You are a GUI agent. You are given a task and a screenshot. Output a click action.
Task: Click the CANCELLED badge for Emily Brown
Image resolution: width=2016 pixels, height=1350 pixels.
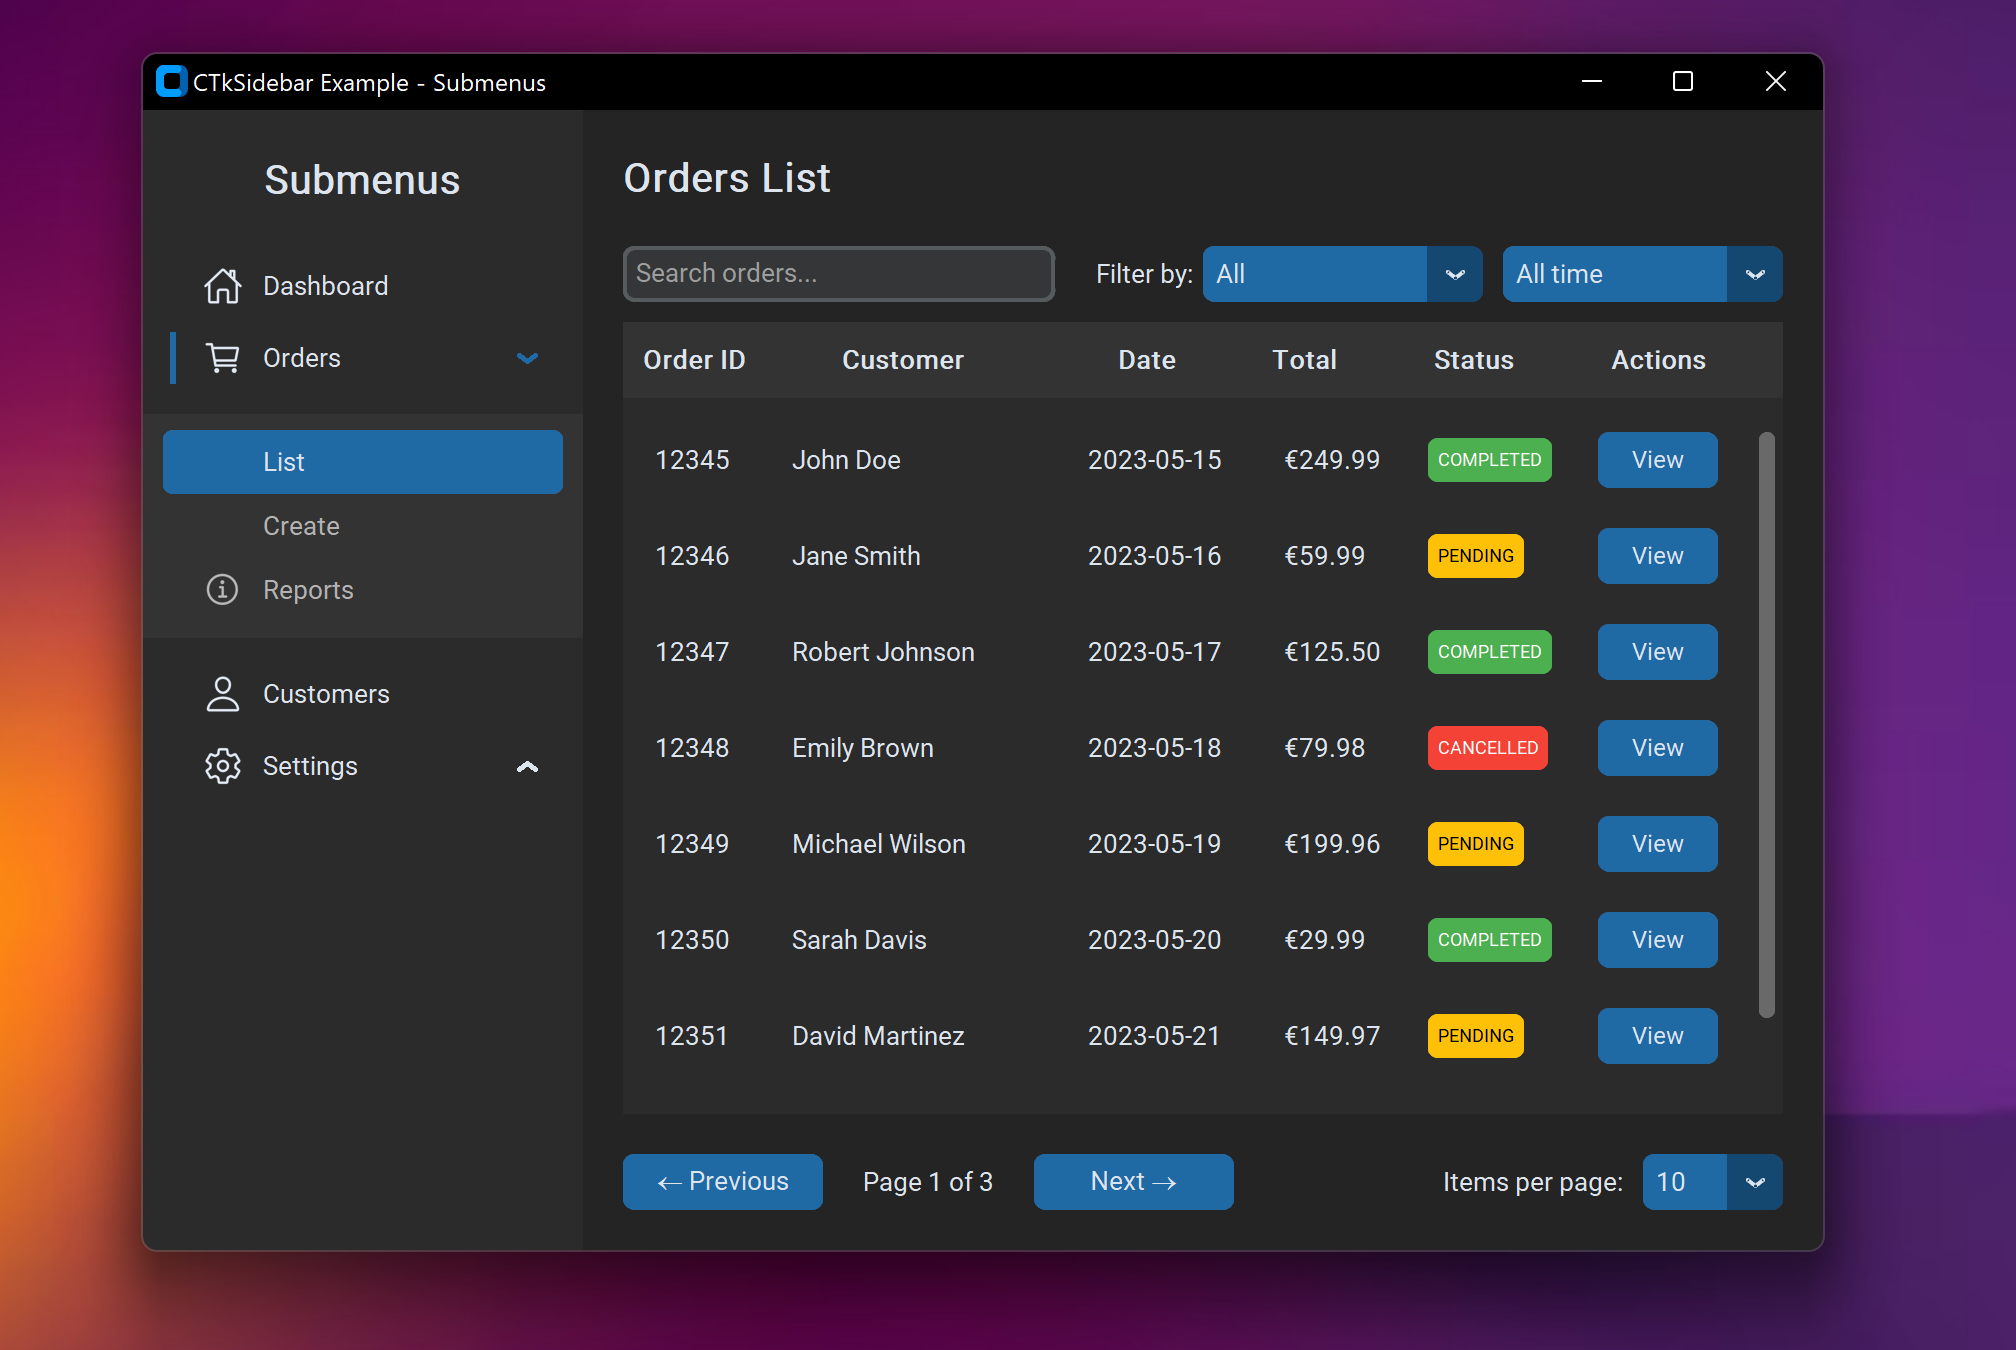pyautogui.click(x=1488, y=748)
